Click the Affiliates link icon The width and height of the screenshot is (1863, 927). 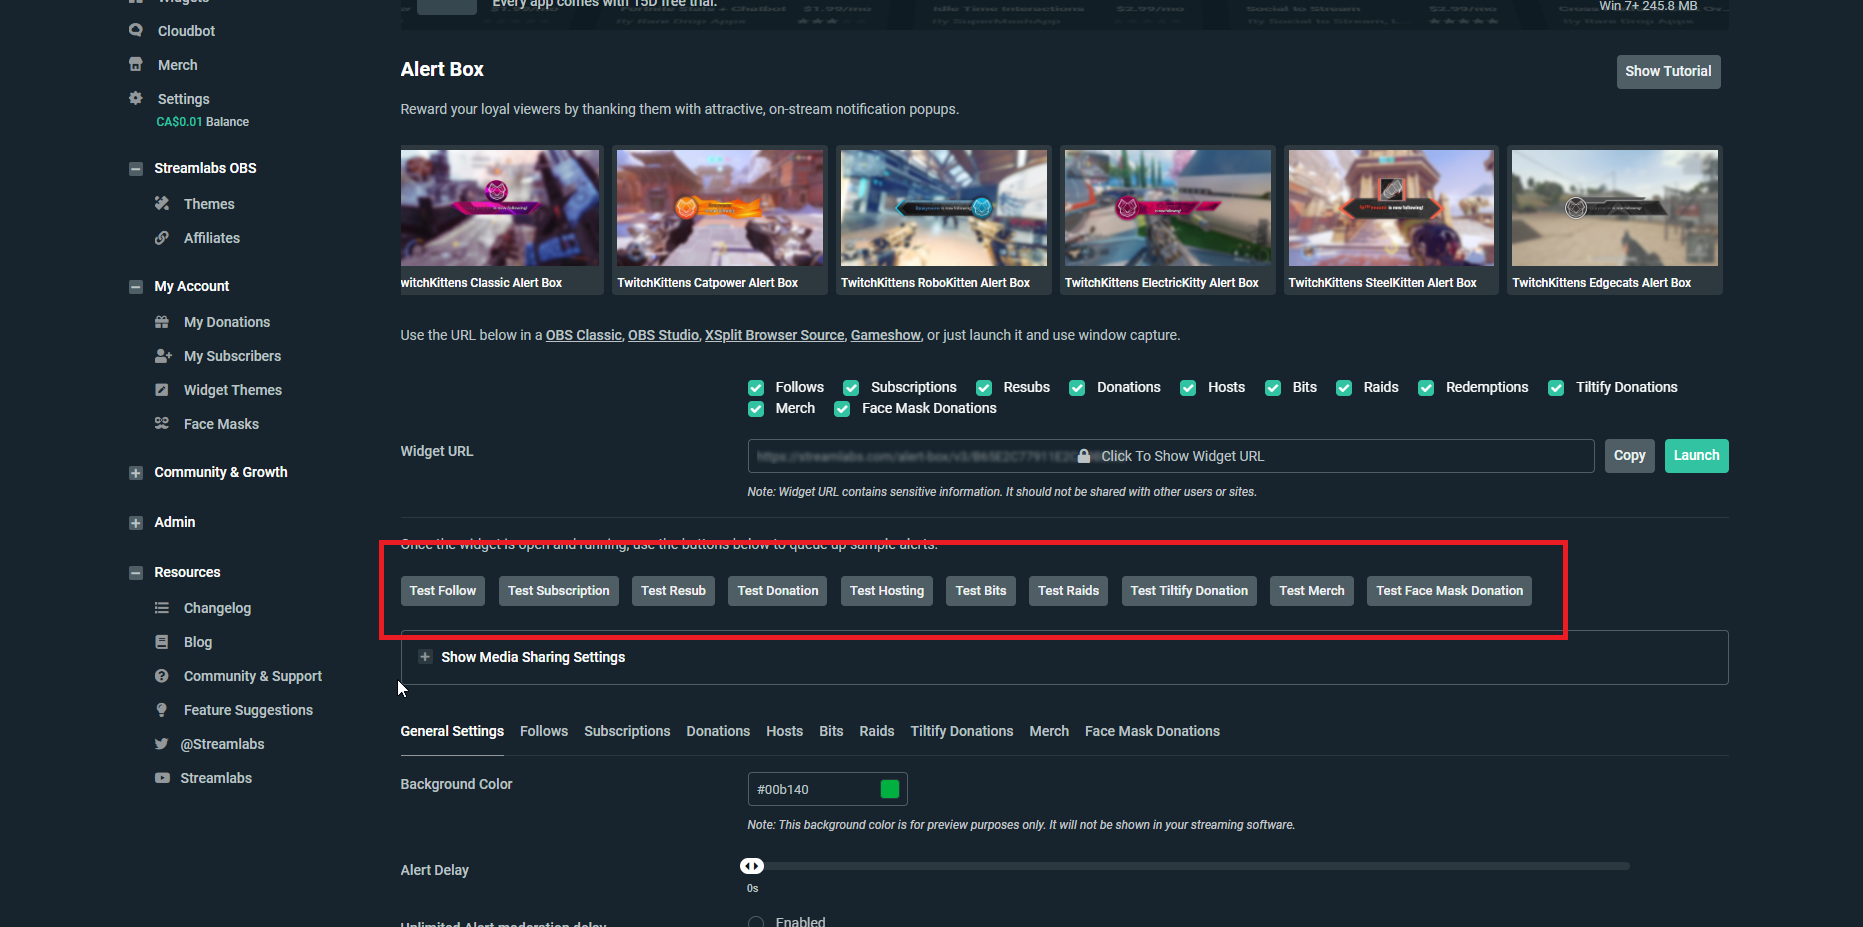click(x=162, y=238)
